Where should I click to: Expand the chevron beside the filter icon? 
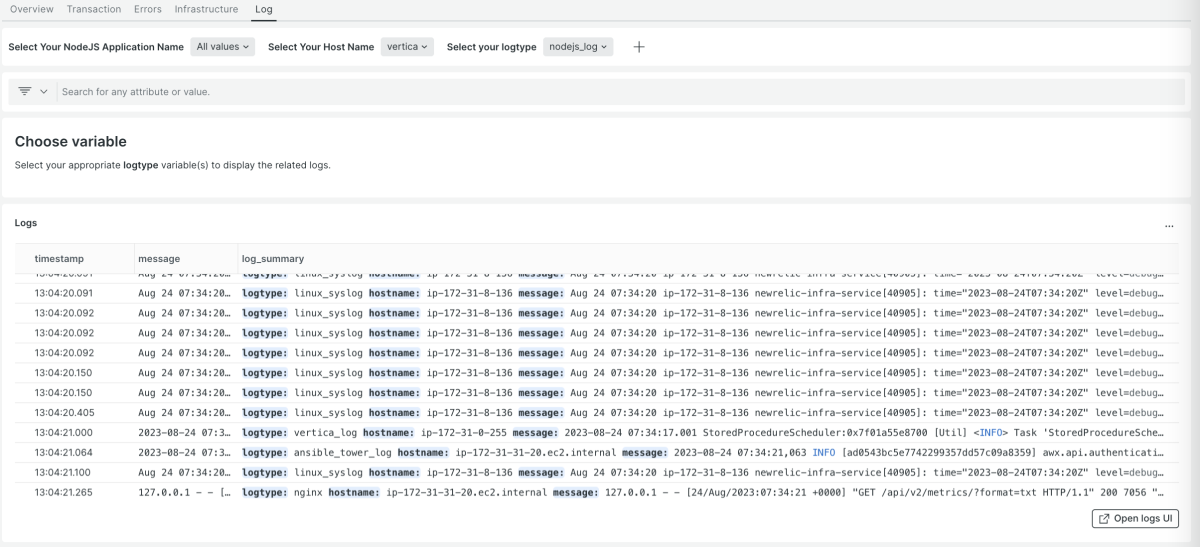[44, 91]
